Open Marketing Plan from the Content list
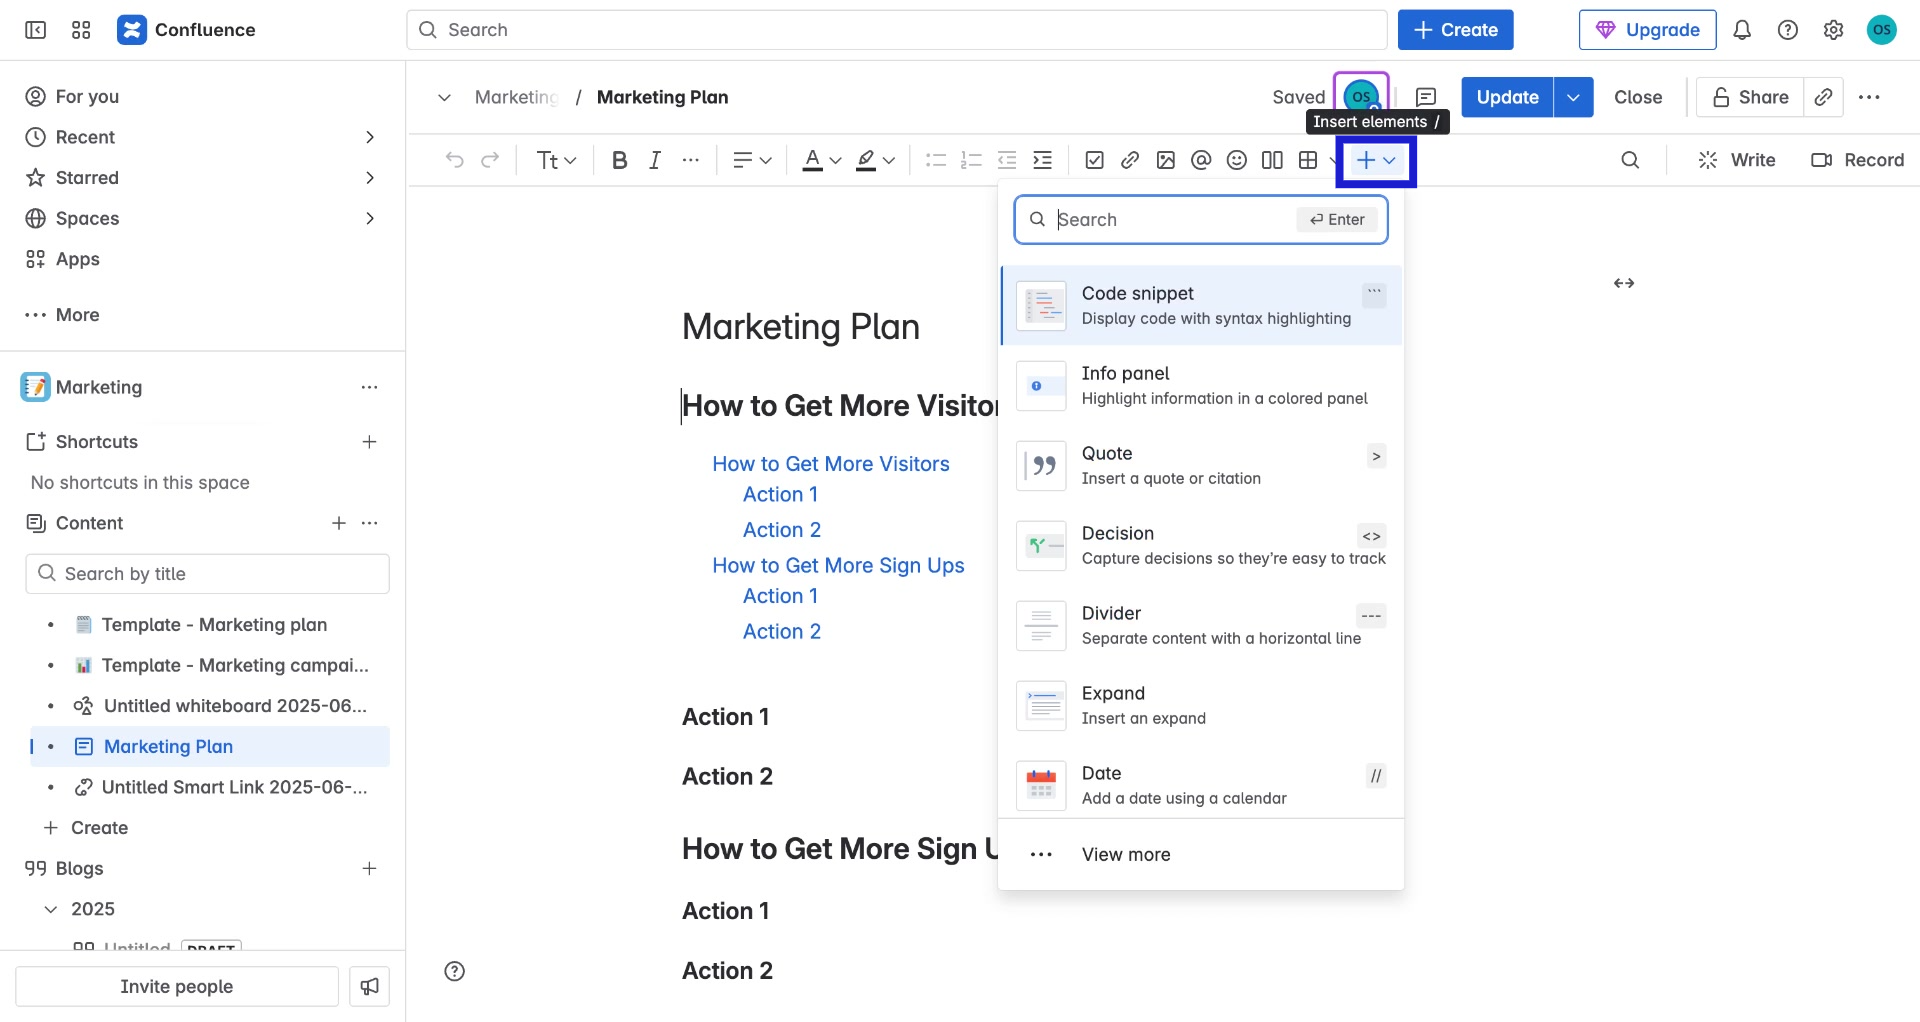Viewport: 1920px width, 1022px height. click(168, 746)
